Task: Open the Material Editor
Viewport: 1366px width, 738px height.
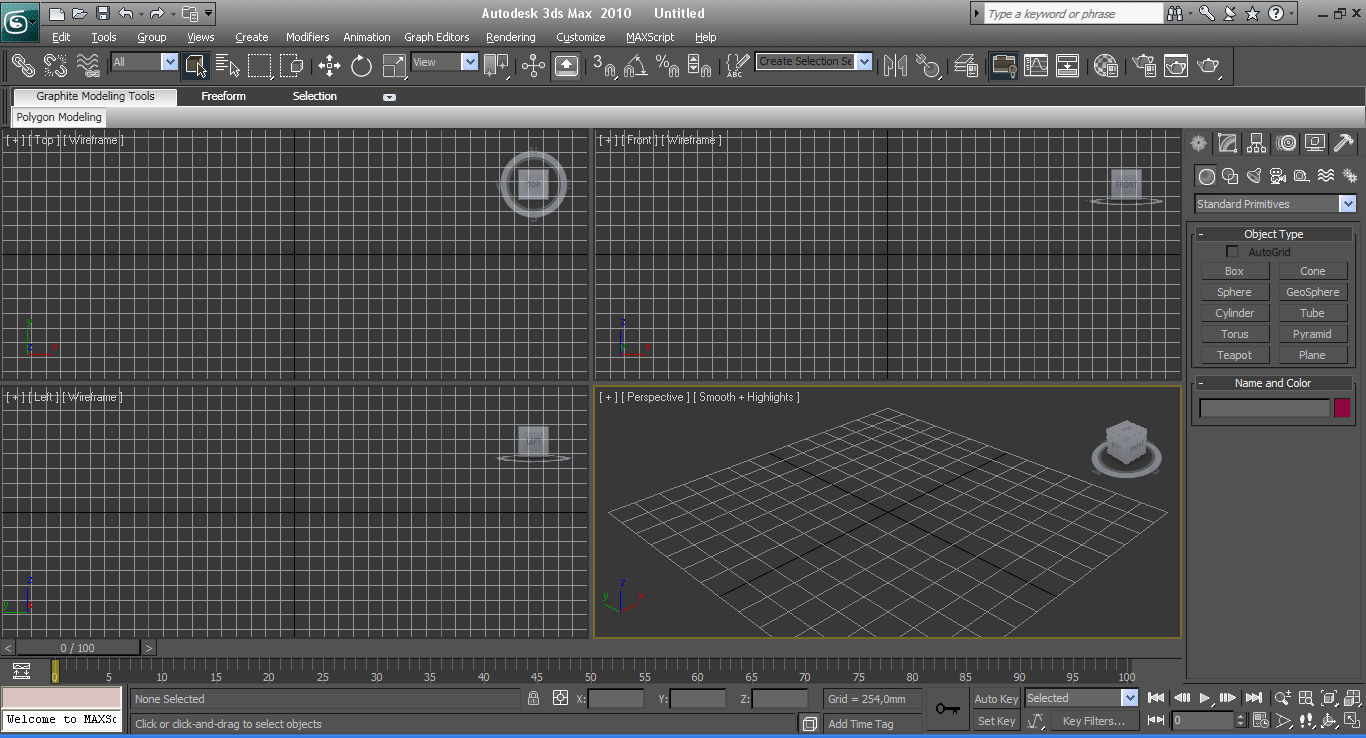Action: point(1106,66)
